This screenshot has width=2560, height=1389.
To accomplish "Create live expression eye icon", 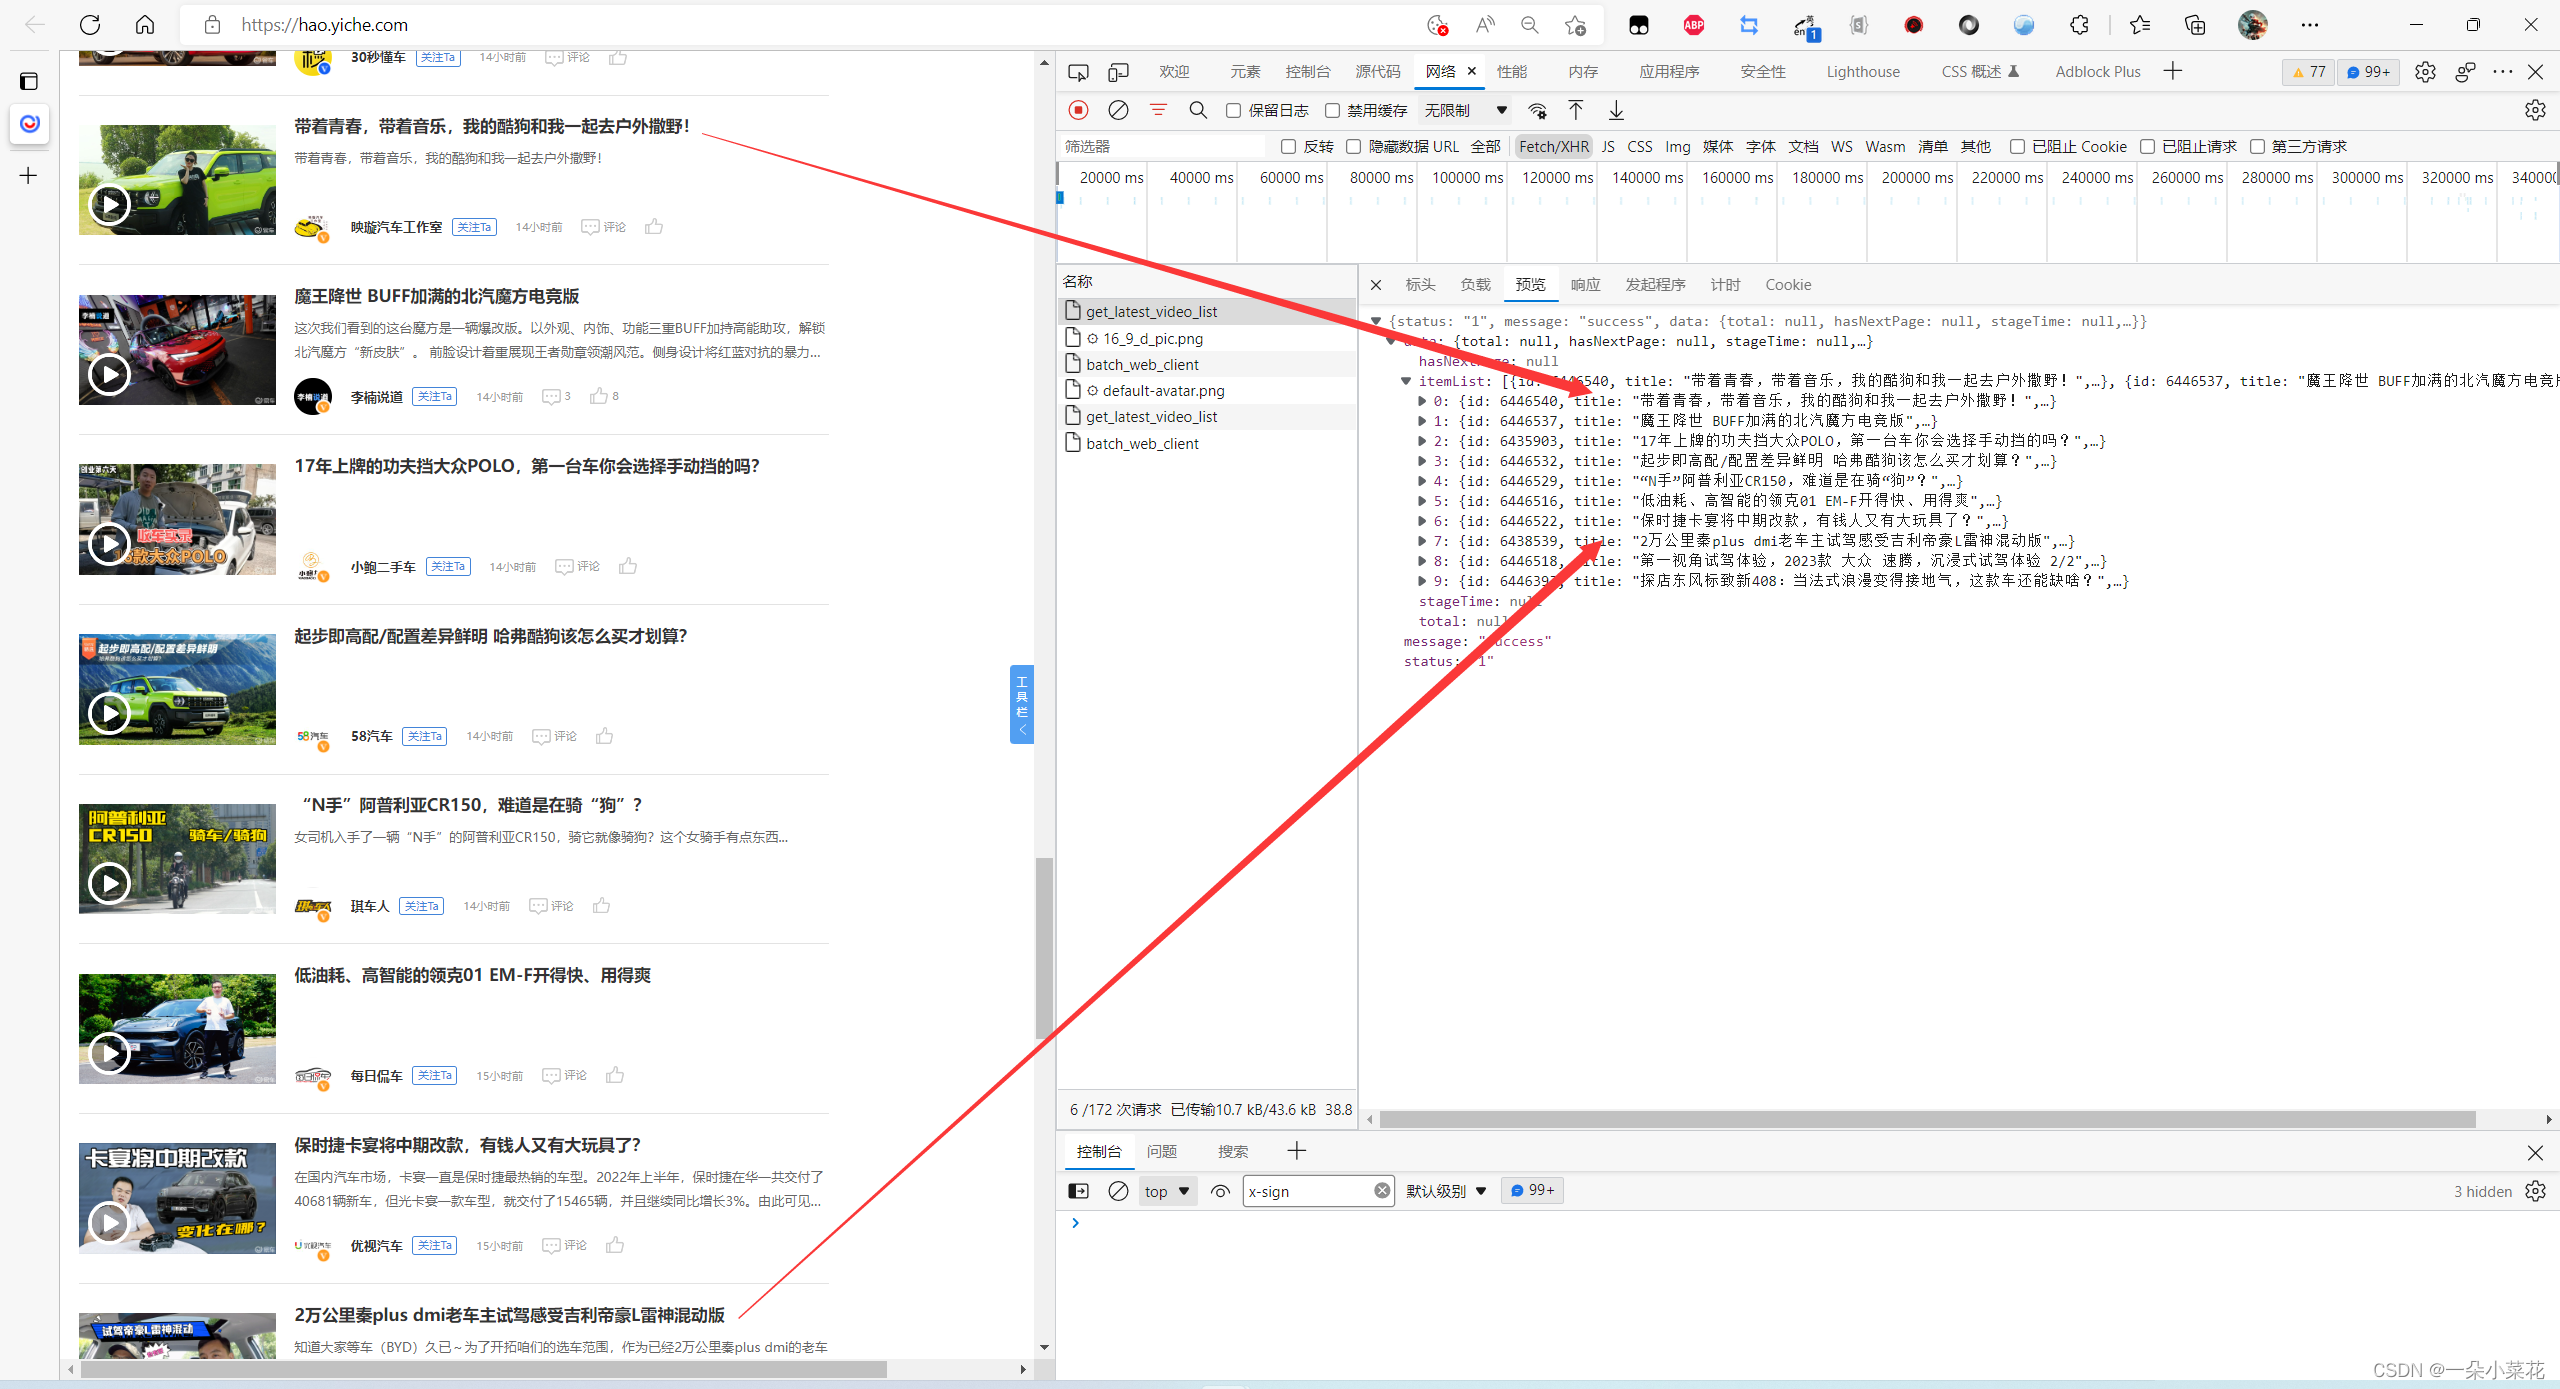I will pyautogui.click(x=1220, y=1191).
